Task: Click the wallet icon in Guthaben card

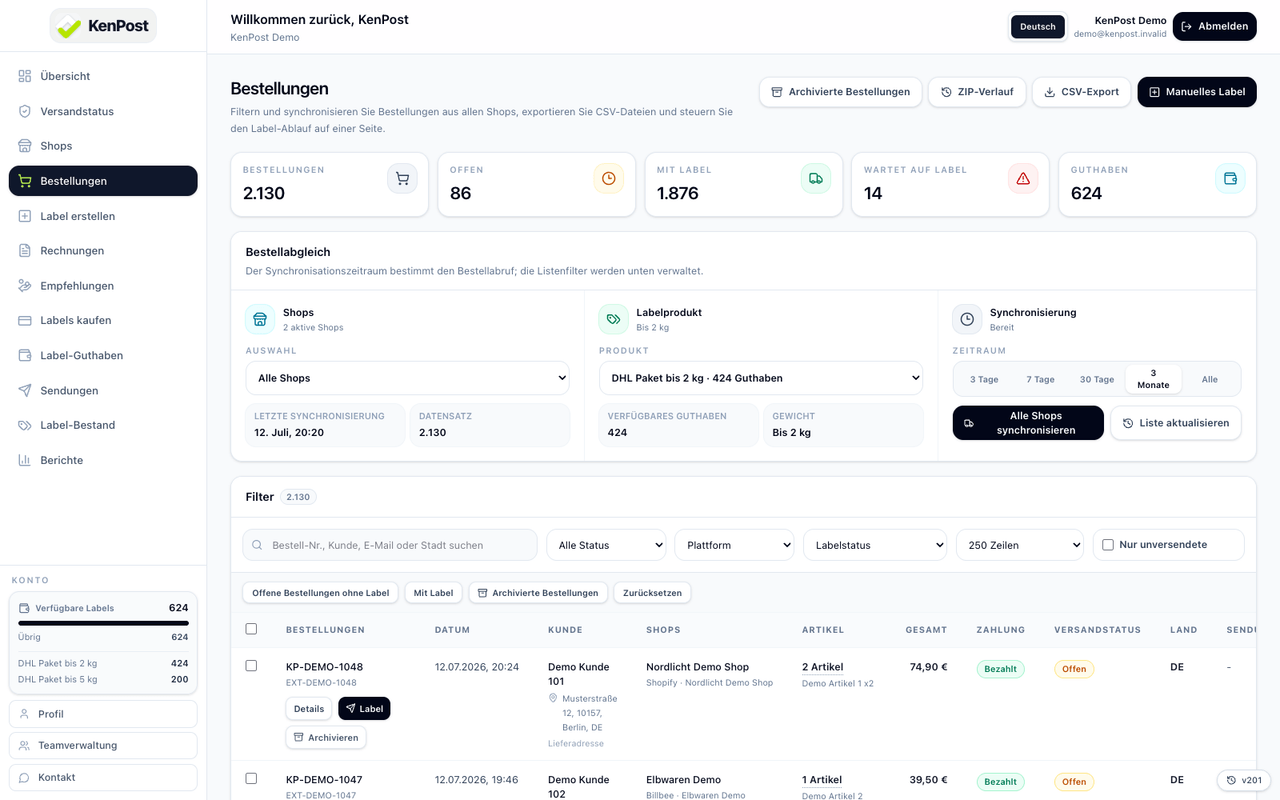Action: tap(1230, 179)
